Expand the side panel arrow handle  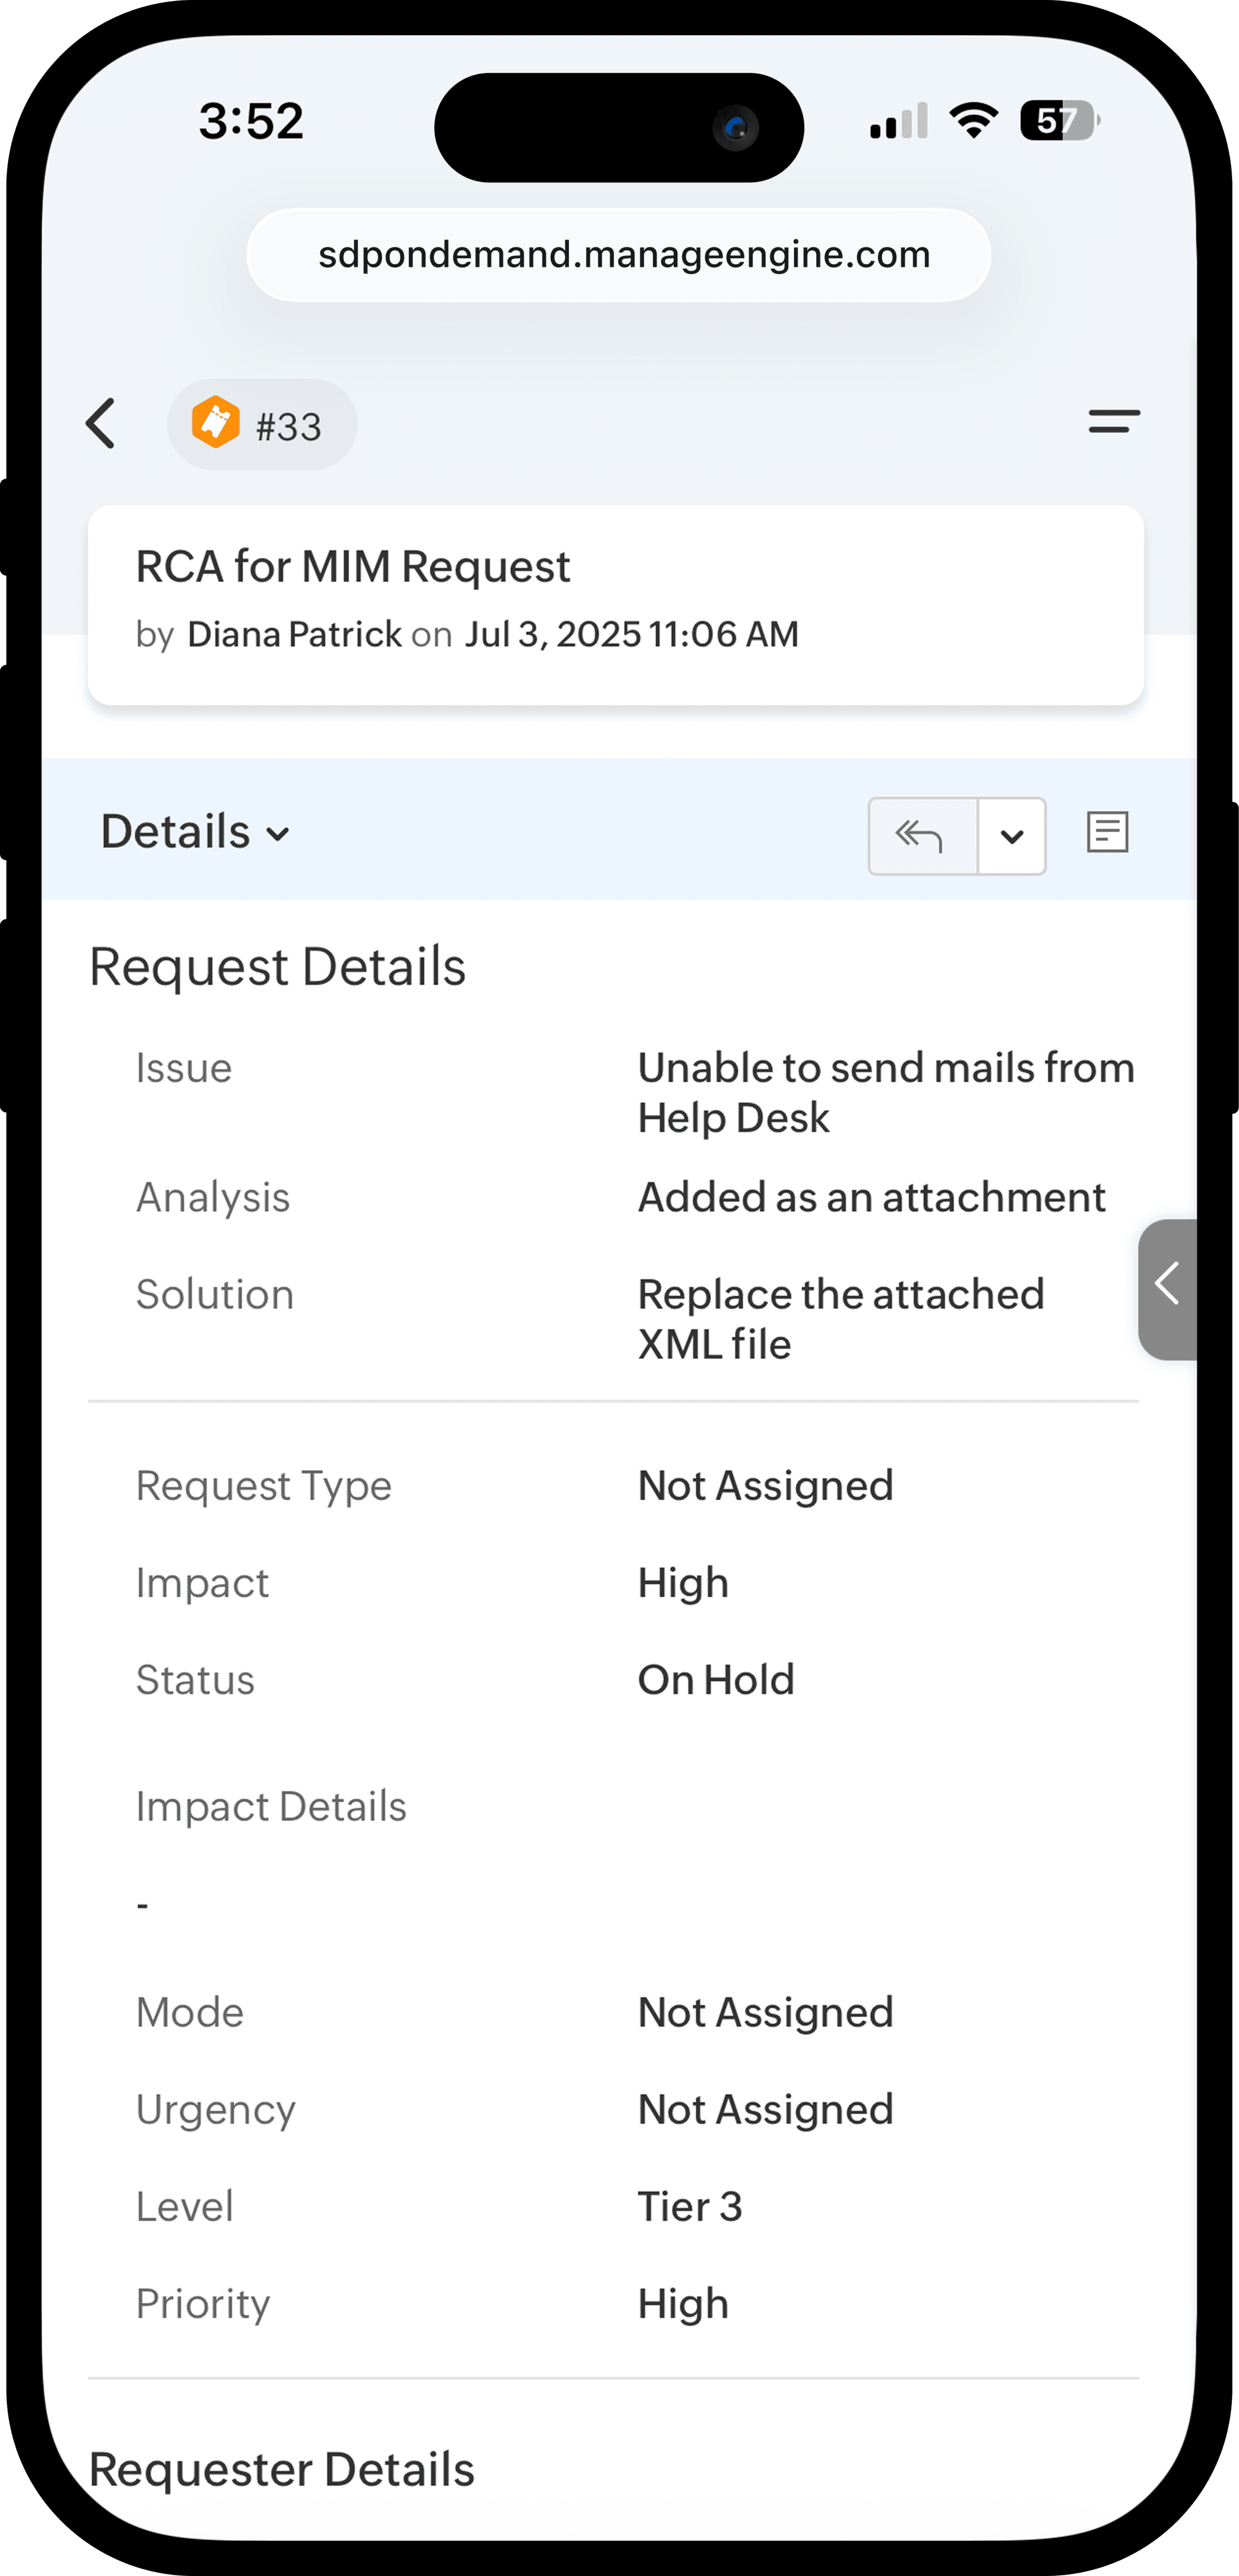(x=1167, y=1288)
